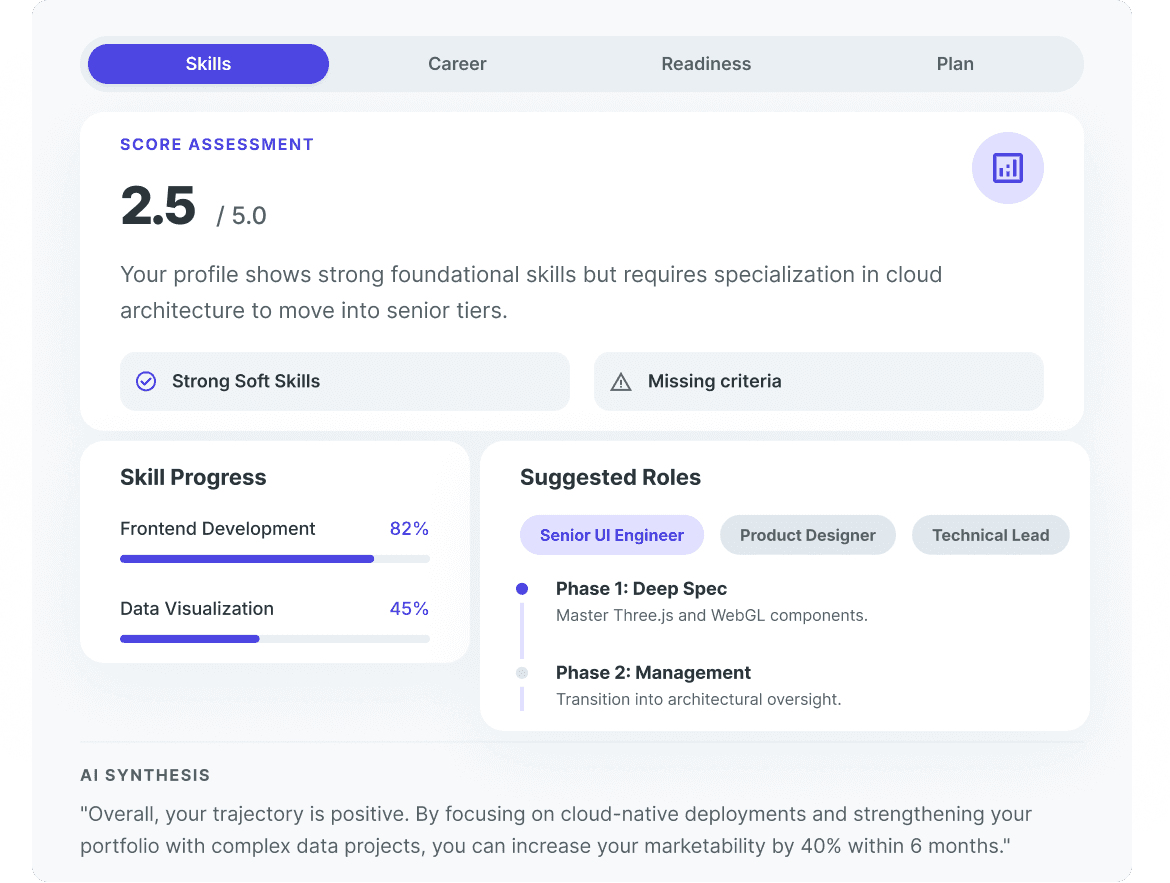1170x883 pixels.
Task: Open the Career tab
Action: [457, 64]
